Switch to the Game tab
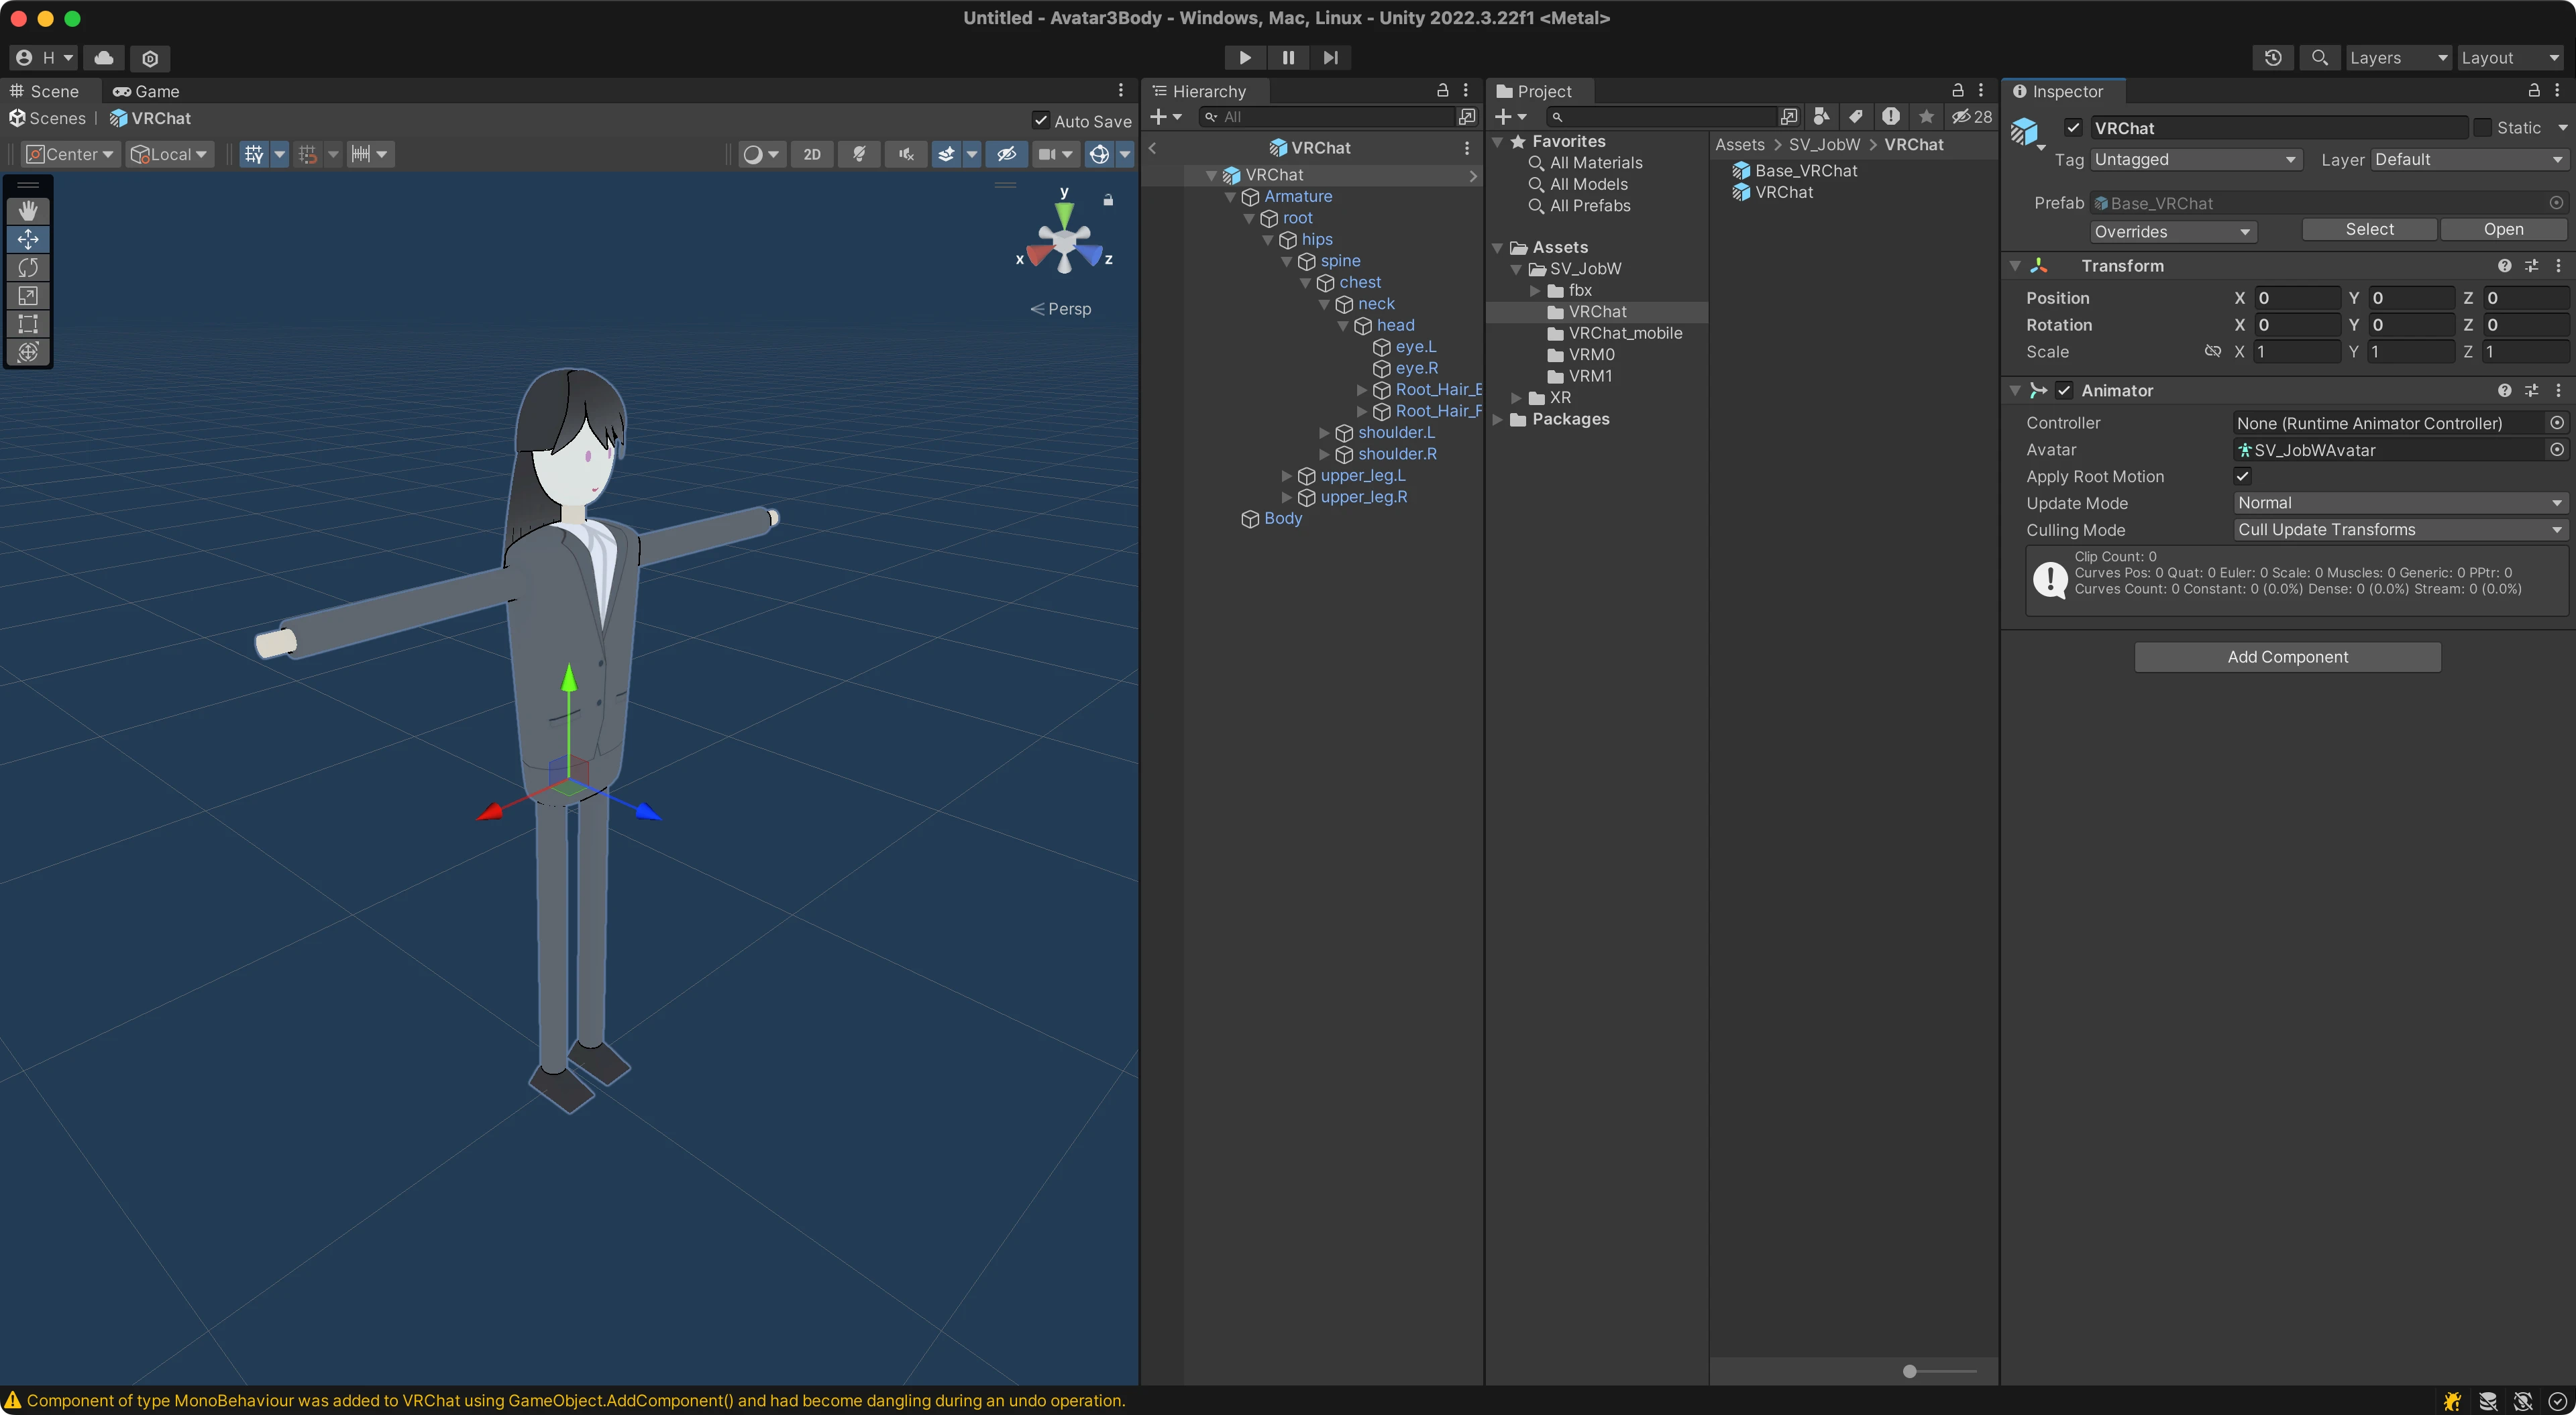2576x1415 pixels. (146, 91)
